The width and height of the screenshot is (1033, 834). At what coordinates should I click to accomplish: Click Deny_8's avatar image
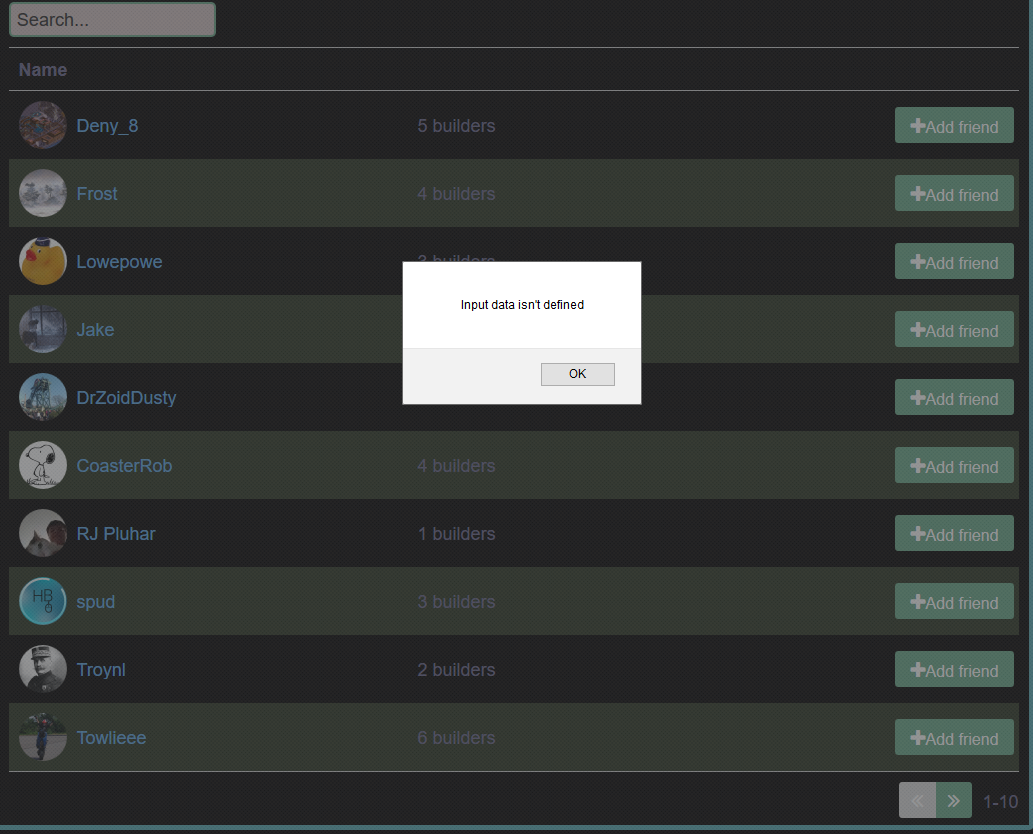(x=43, y=125)
